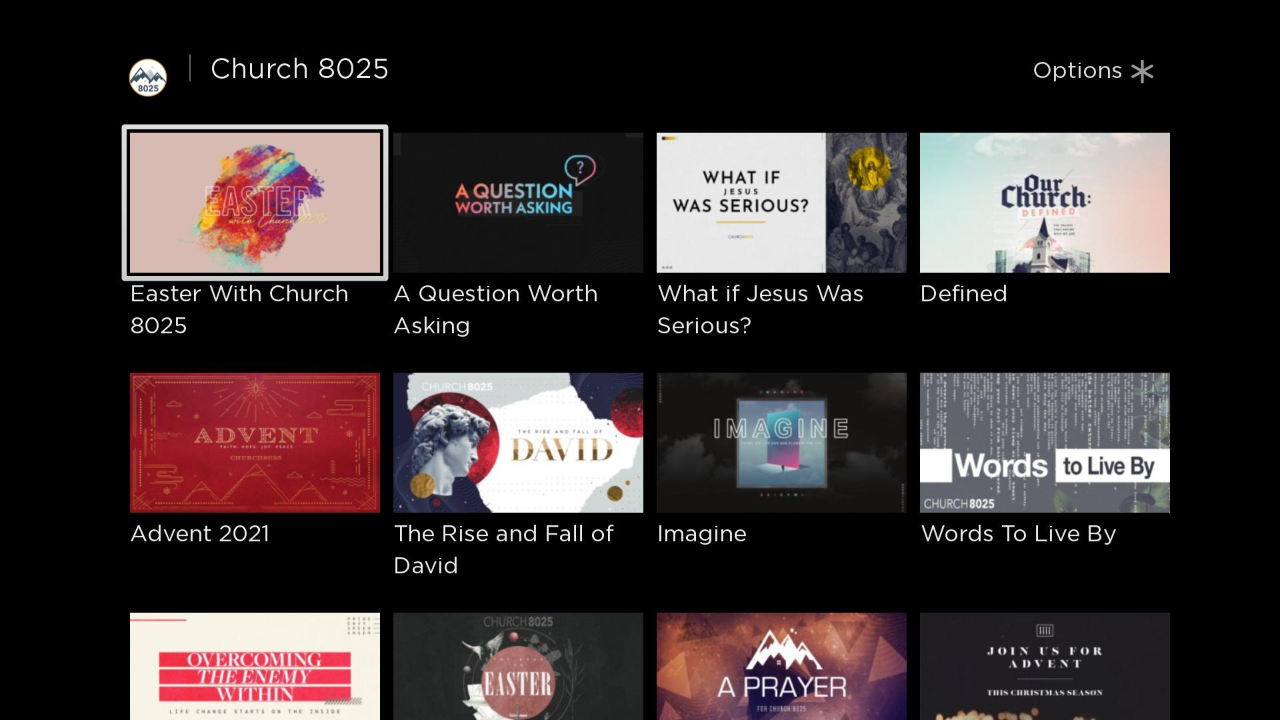Click the Imagine title label

point(701,533)
